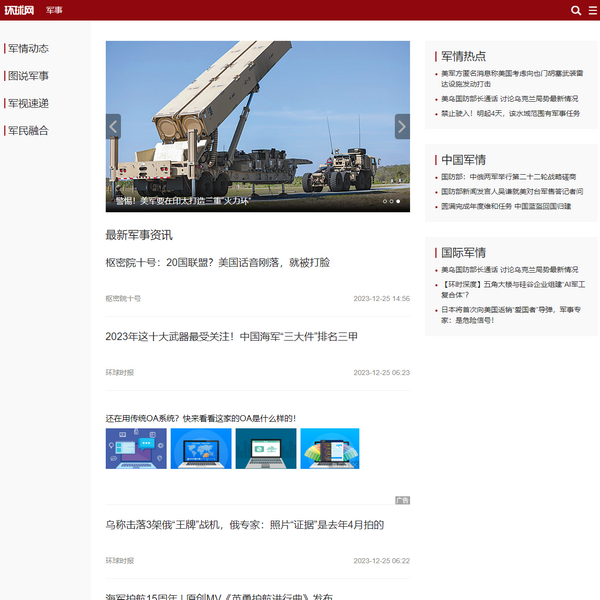
Task: Open the 军事 channel in the header
Action: (55, 10)
